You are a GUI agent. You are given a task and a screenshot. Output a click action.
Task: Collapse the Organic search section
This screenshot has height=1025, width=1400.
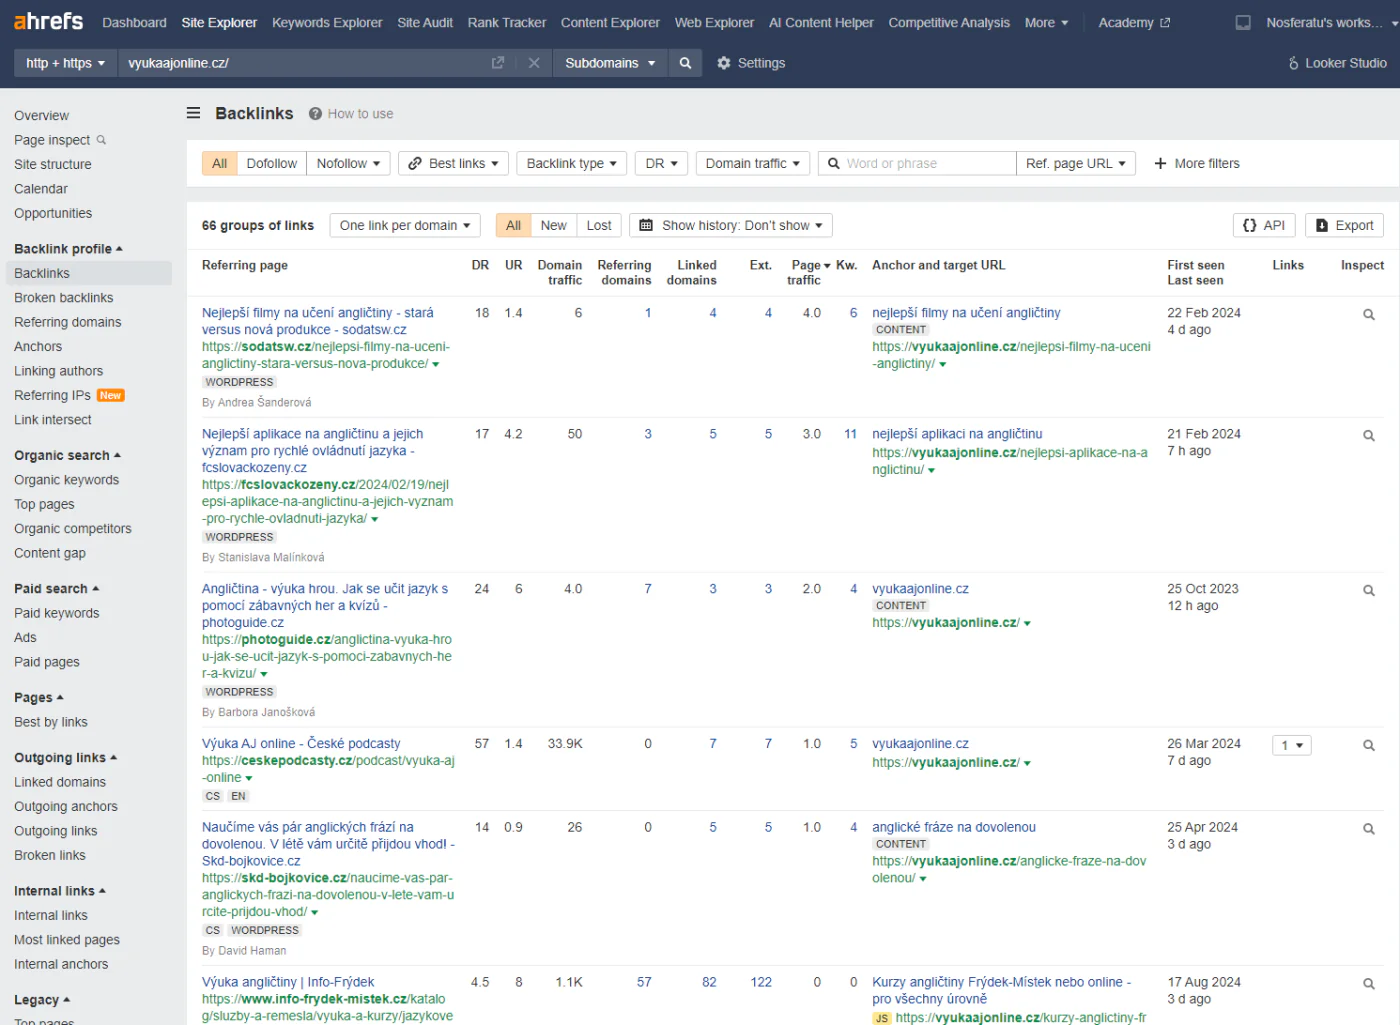[67, 456]
